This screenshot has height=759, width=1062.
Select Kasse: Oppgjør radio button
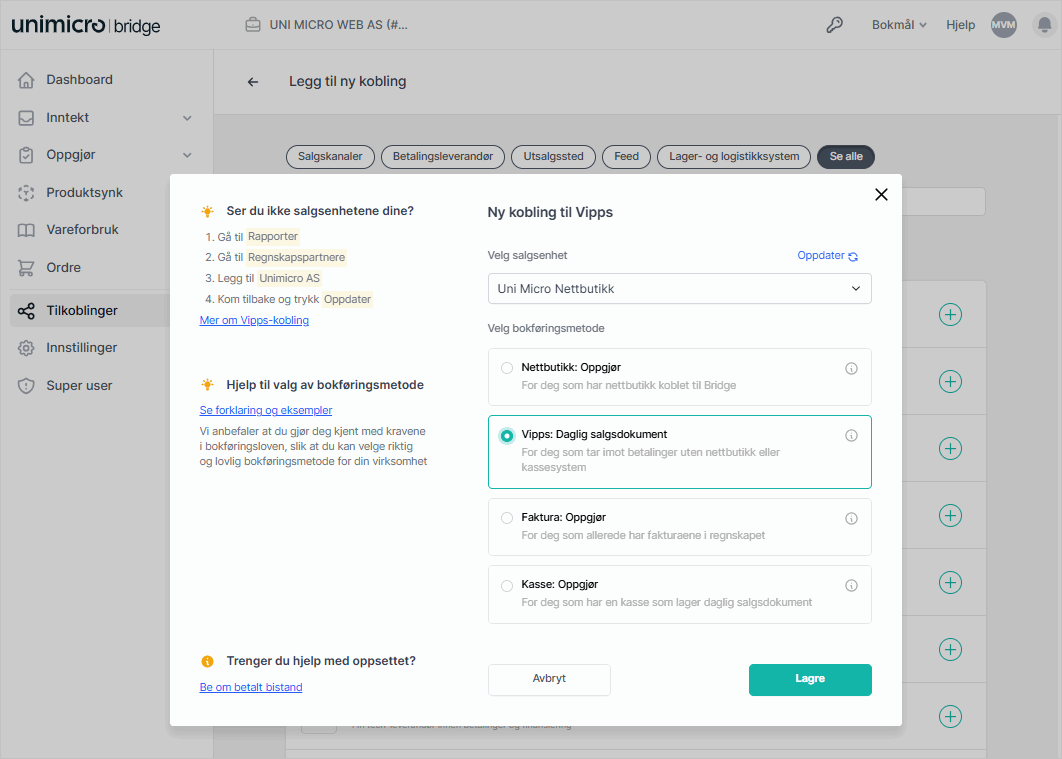point(507,586)
